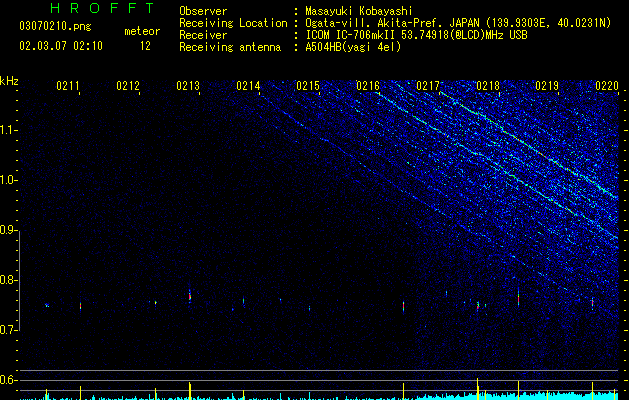Click the Observer field label

pos(203,11)
